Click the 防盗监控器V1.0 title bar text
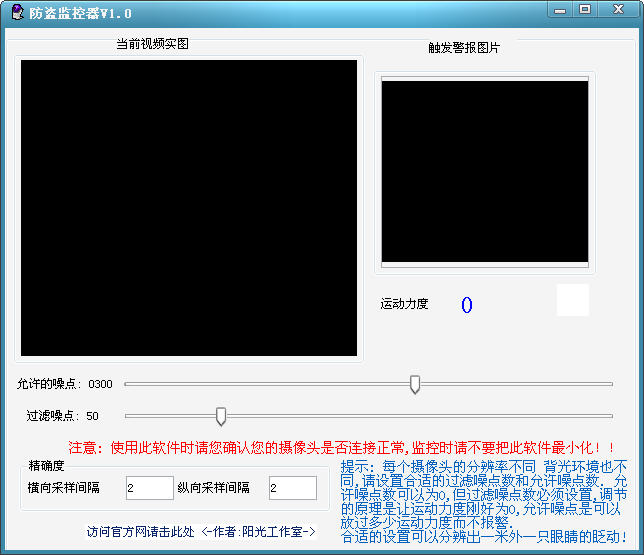 81,14
